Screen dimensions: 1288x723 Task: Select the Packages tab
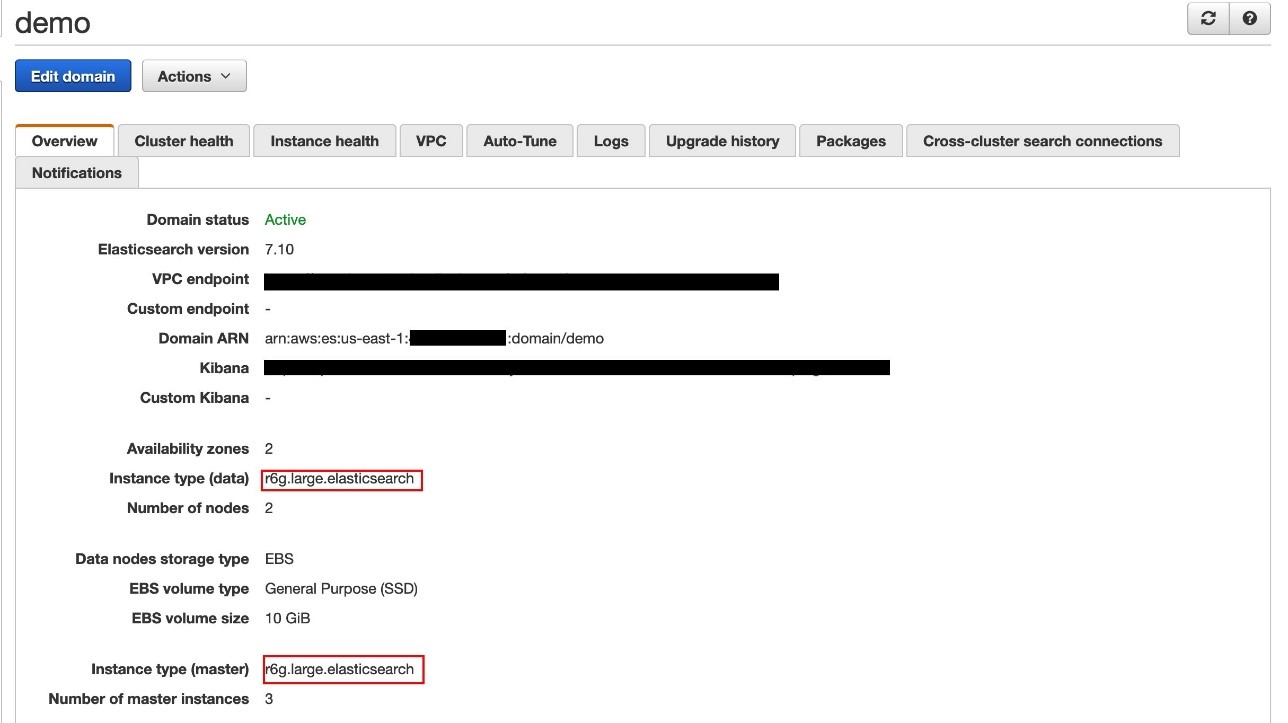pyautogui.click(x=851, y=141)
